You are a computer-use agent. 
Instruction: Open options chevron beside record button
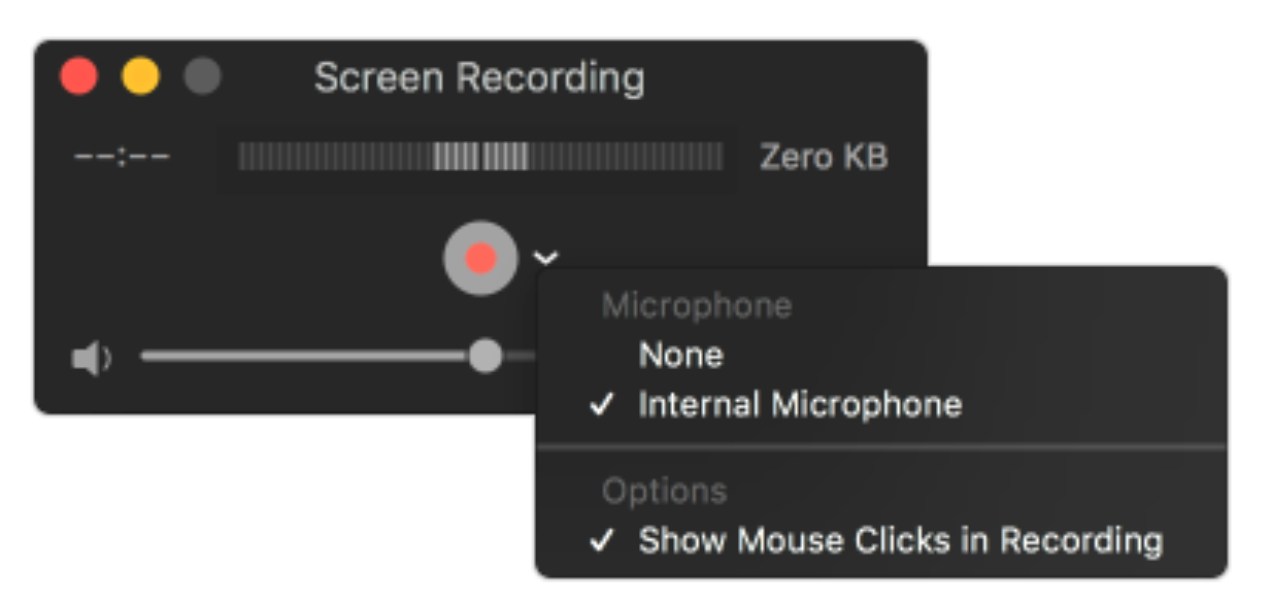tap(546, 258)
